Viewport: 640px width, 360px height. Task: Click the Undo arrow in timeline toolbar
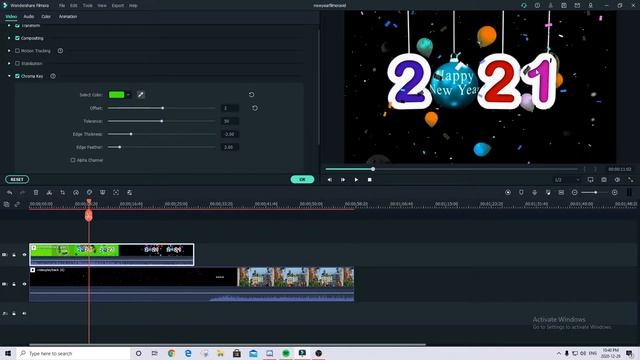tap(9, 192)
